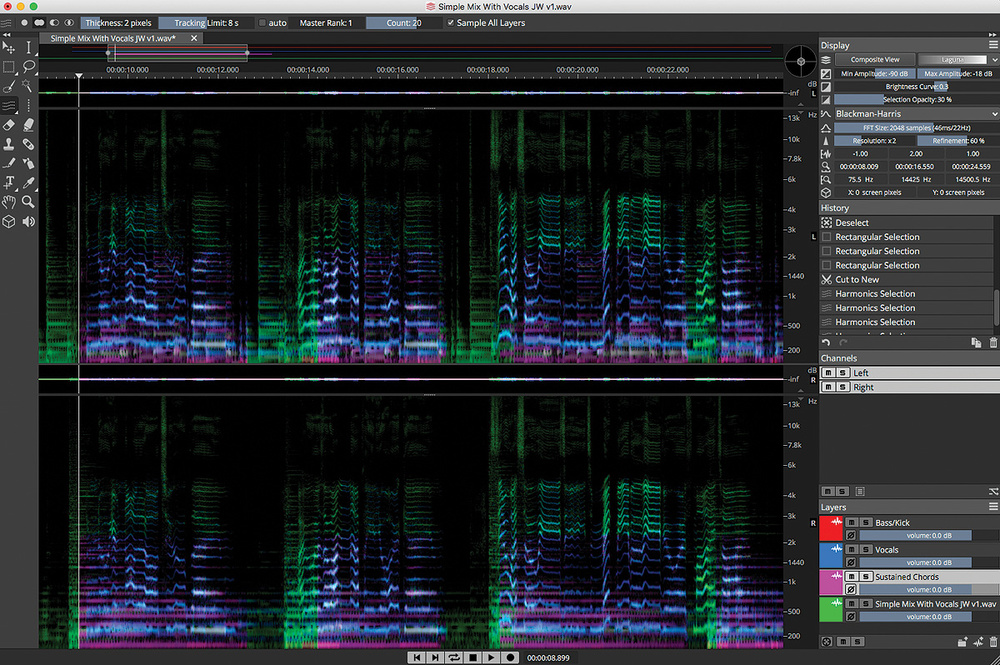Pick the Eraser tool in the toolbox
Screen dimensions: 1000x665
[9, 125]
